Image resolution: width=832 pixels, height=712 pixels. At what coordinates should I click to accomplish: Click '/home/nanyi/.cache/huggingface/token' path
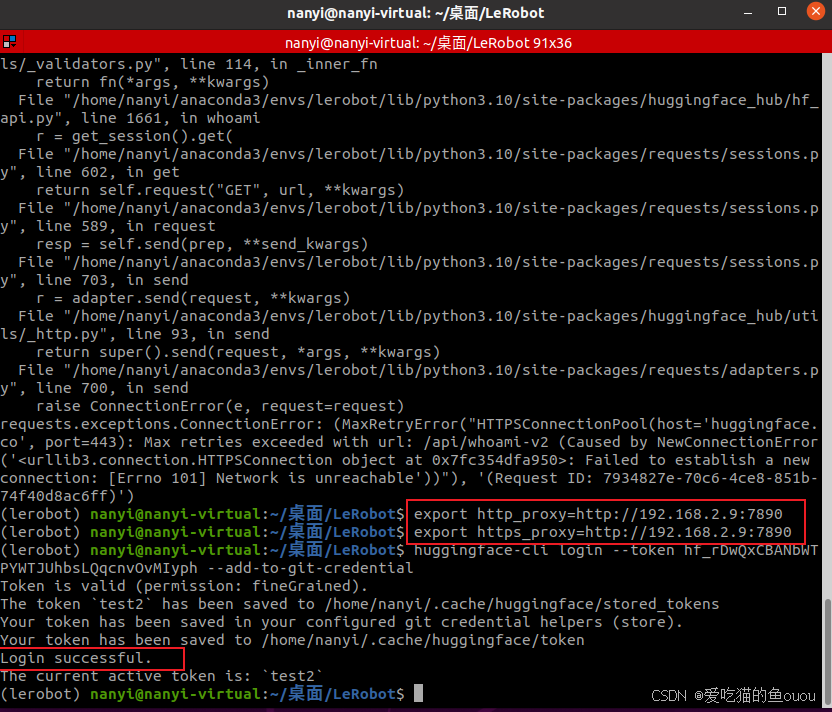(423, 640)
